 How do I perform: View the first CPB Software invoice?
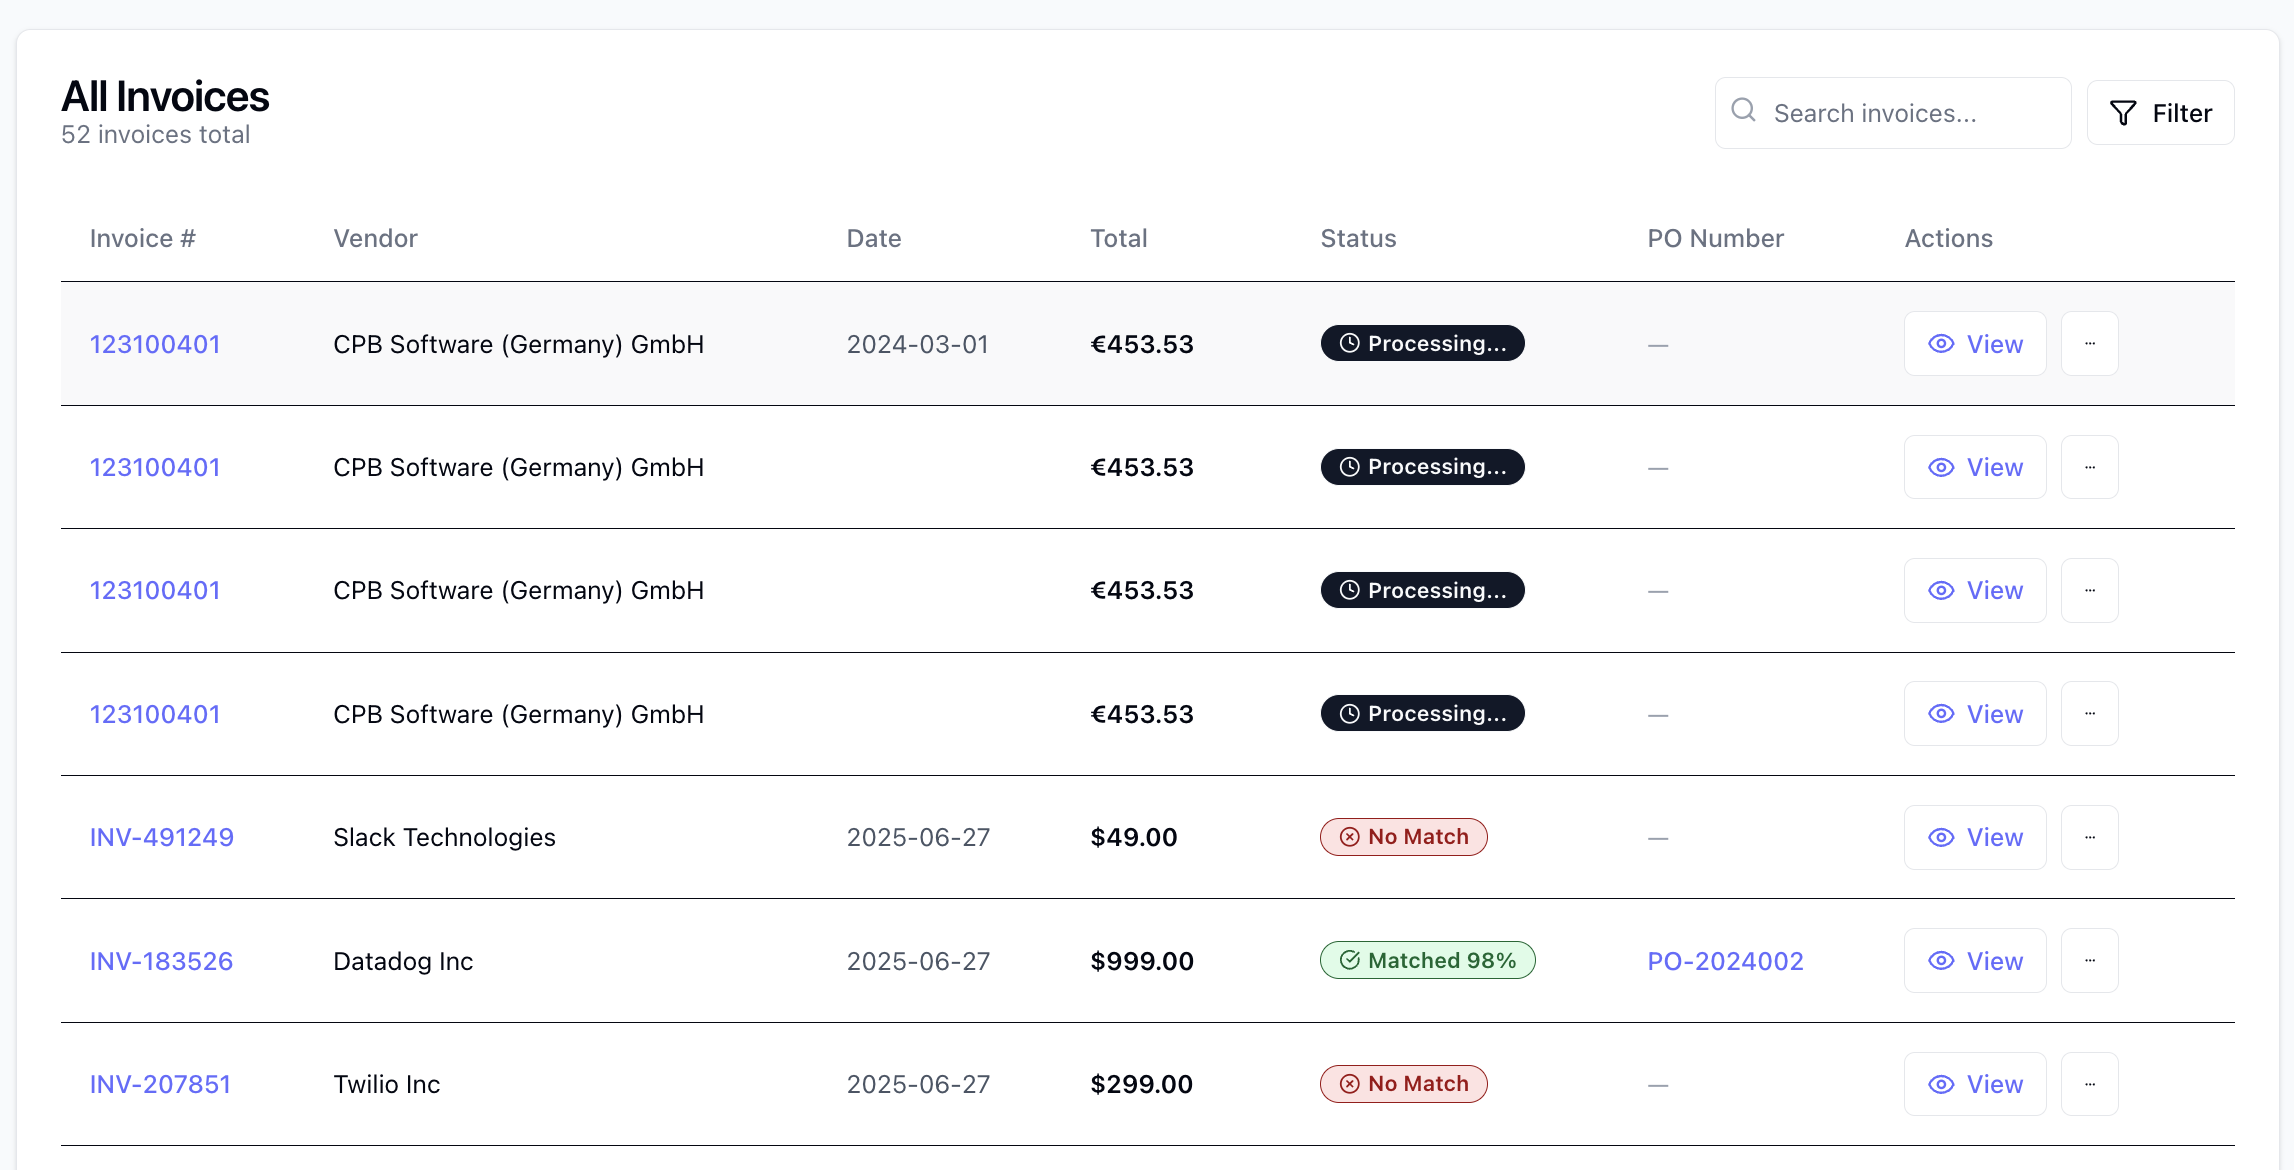(1975, 344)
